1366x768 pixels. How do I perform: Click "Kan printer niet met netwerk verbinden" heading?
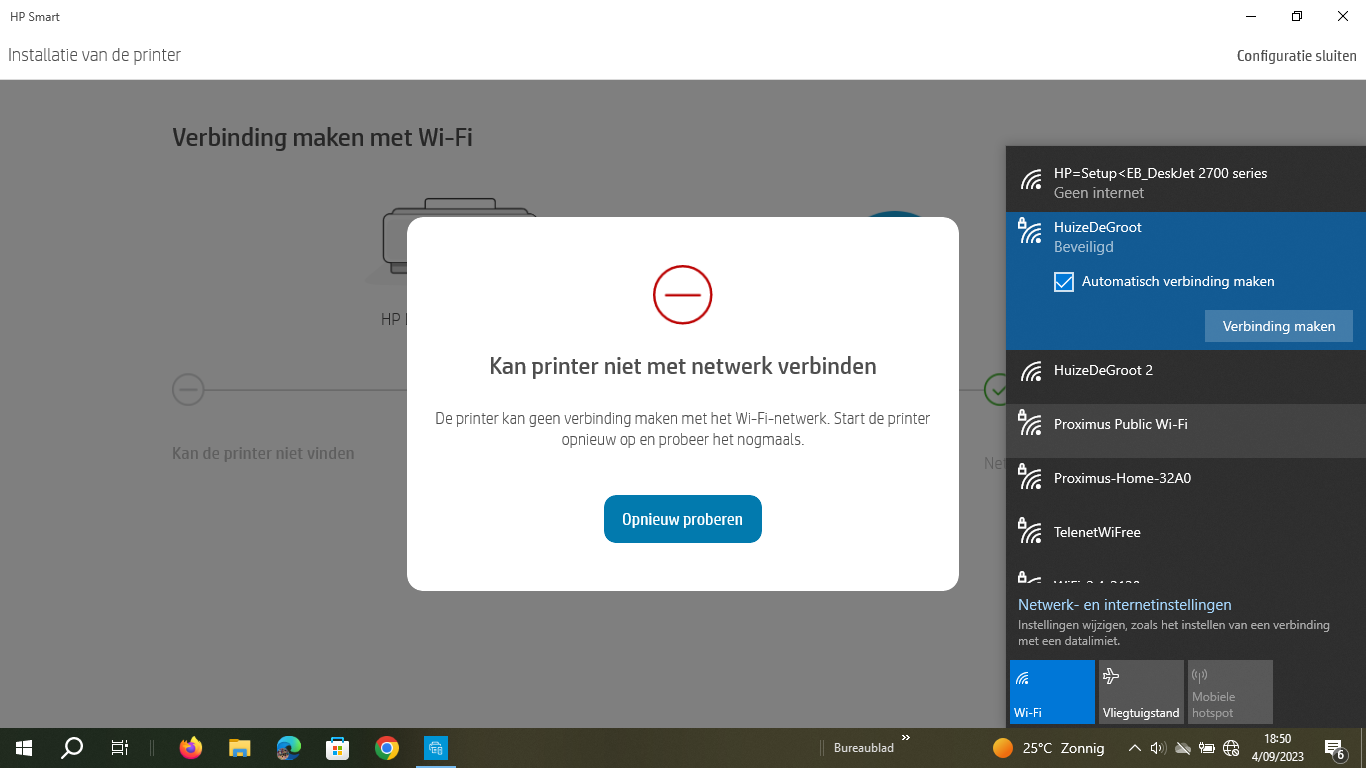point(683,366)
